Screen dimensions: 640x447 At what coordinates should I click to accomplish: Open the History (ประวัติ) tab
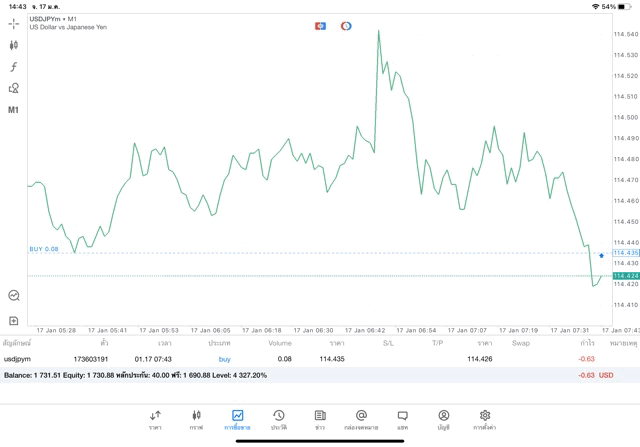pyautogui.click(x=279, y=420)
